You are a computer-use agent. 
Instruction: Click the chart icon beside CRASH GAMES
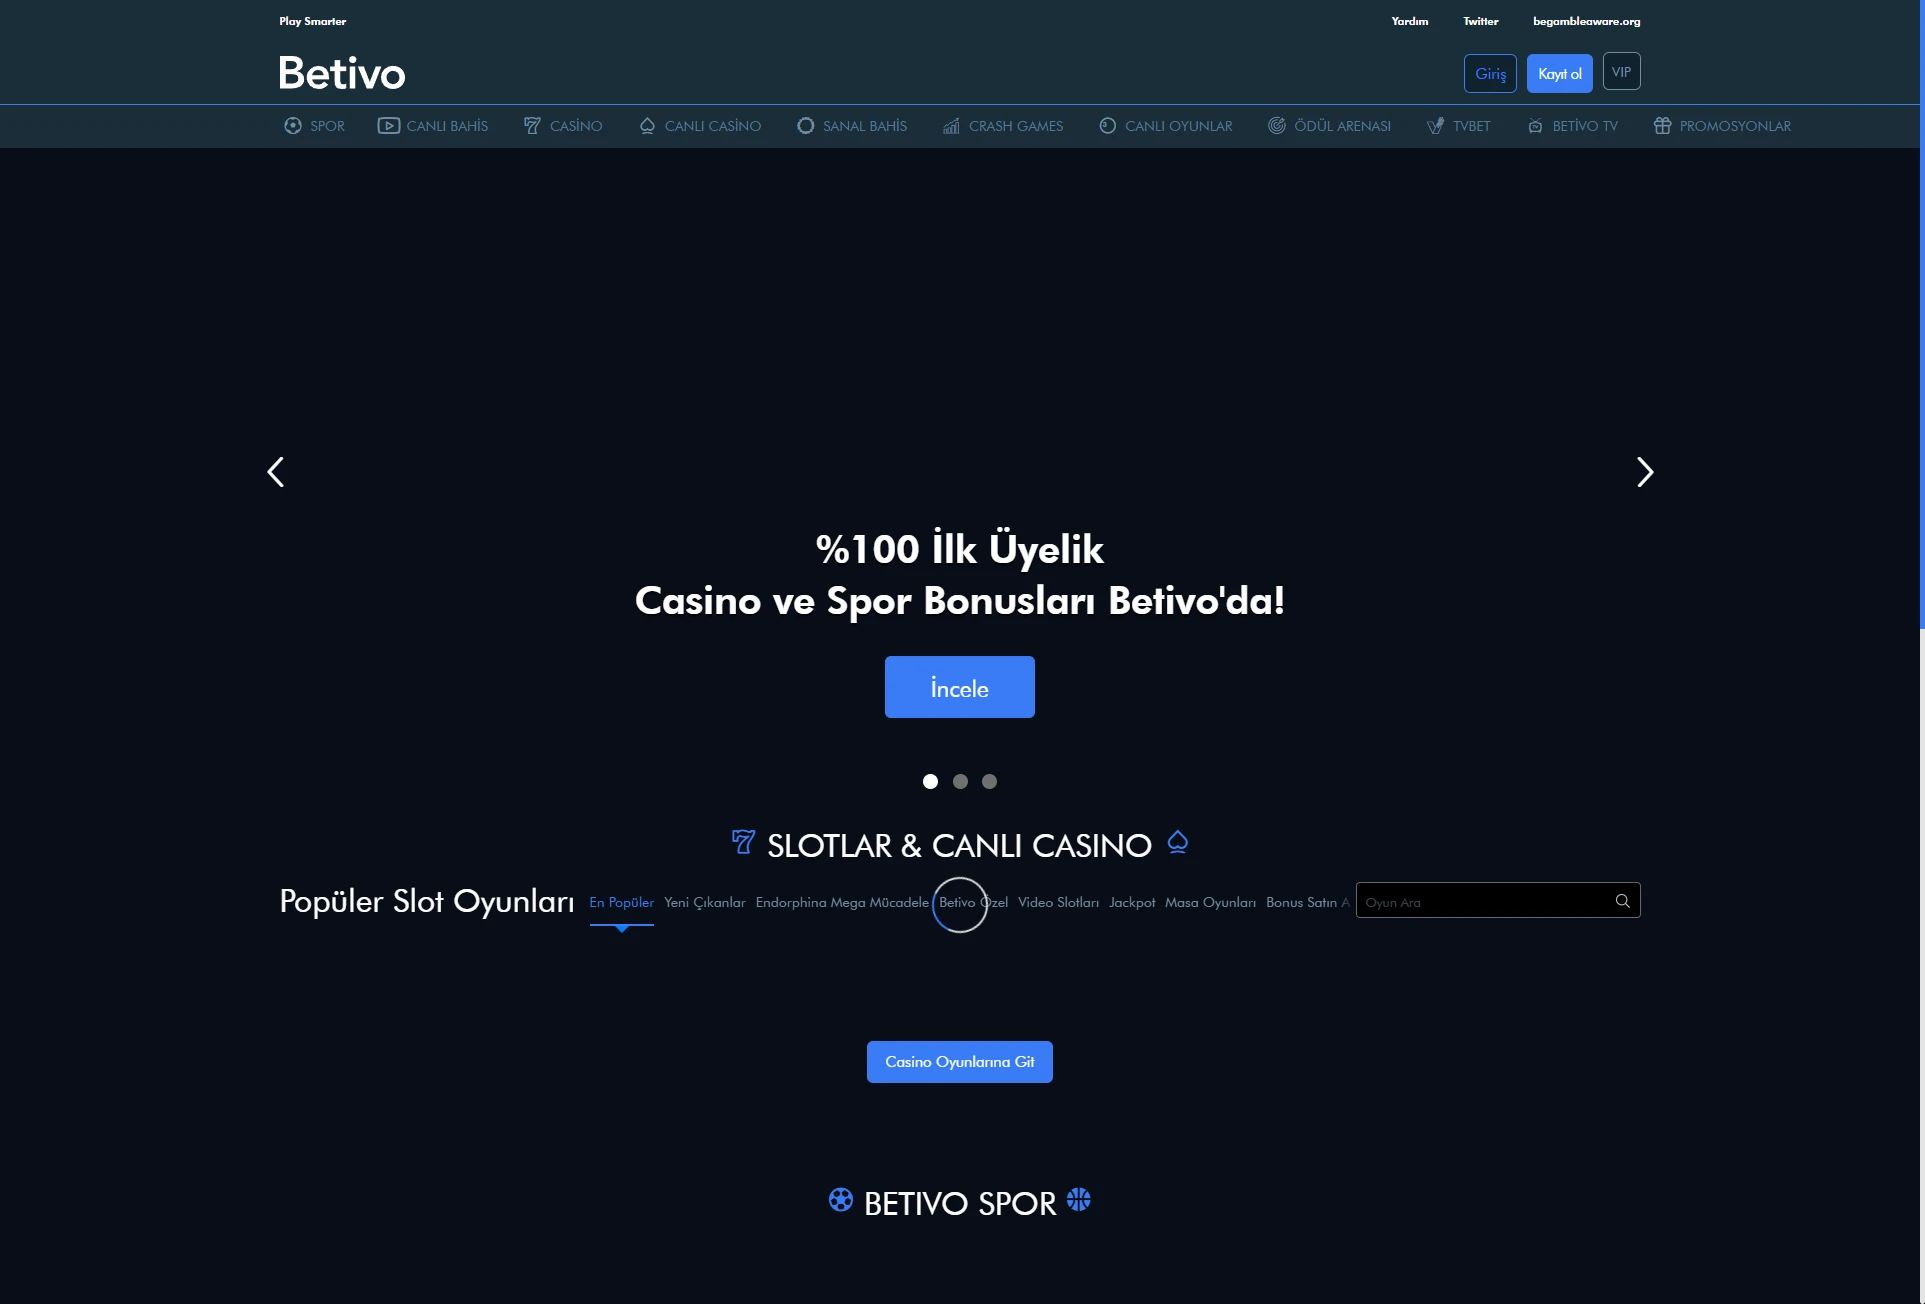tap(951, 126)
